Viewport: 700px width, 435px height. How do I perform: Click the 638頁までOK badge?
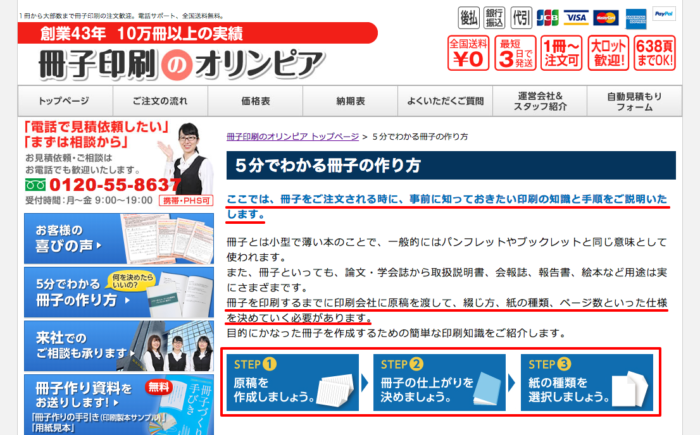point(654,53)
